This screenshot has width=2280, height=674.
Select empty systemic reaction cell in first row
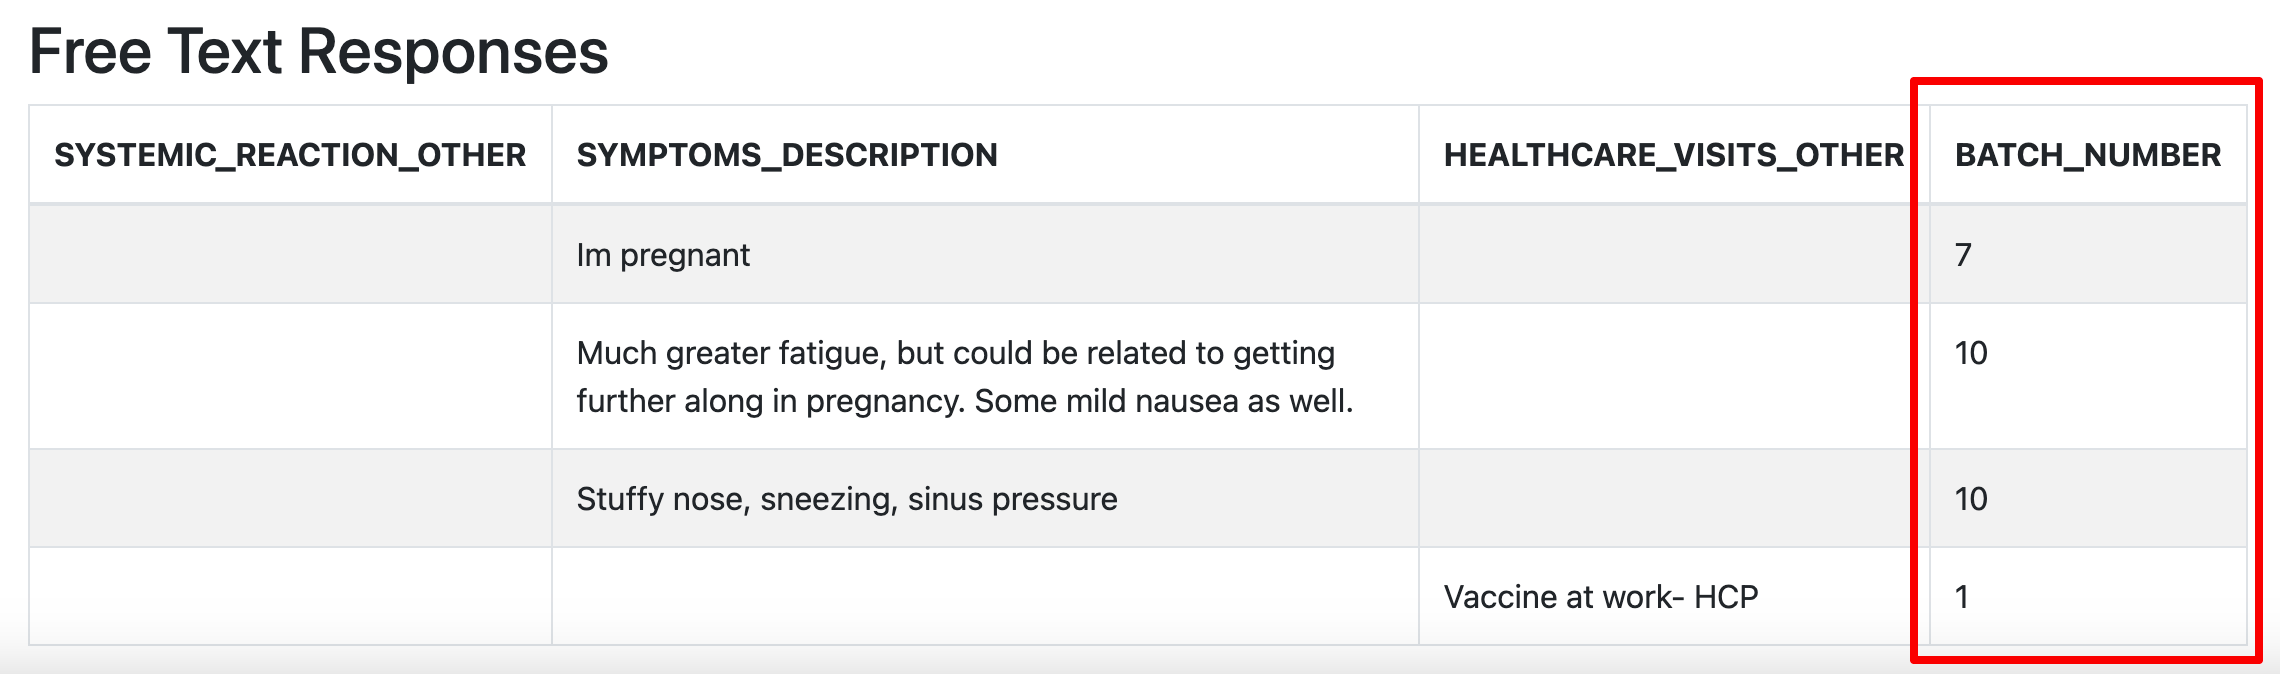coord(290,254)
